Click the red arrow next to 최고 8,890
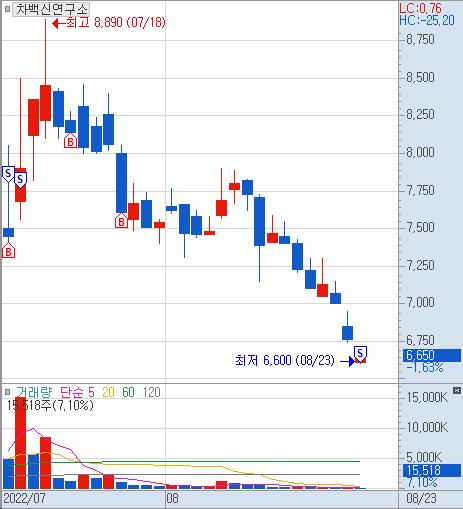Viewport: 463px width, 509px height. coord(59,23)
